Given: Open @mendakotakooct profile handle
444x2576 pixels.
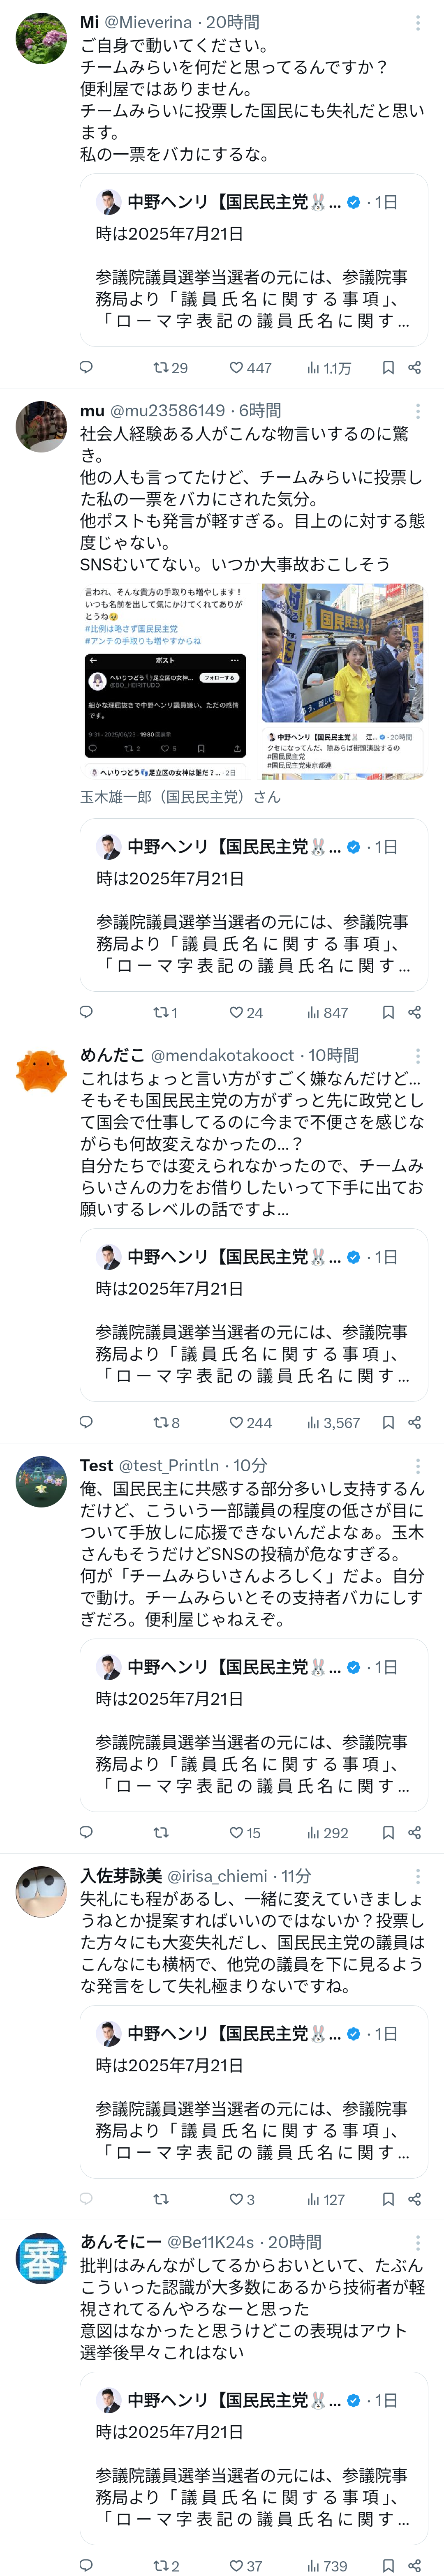Looking at the screenshot, I should (x=222, y=1055).
